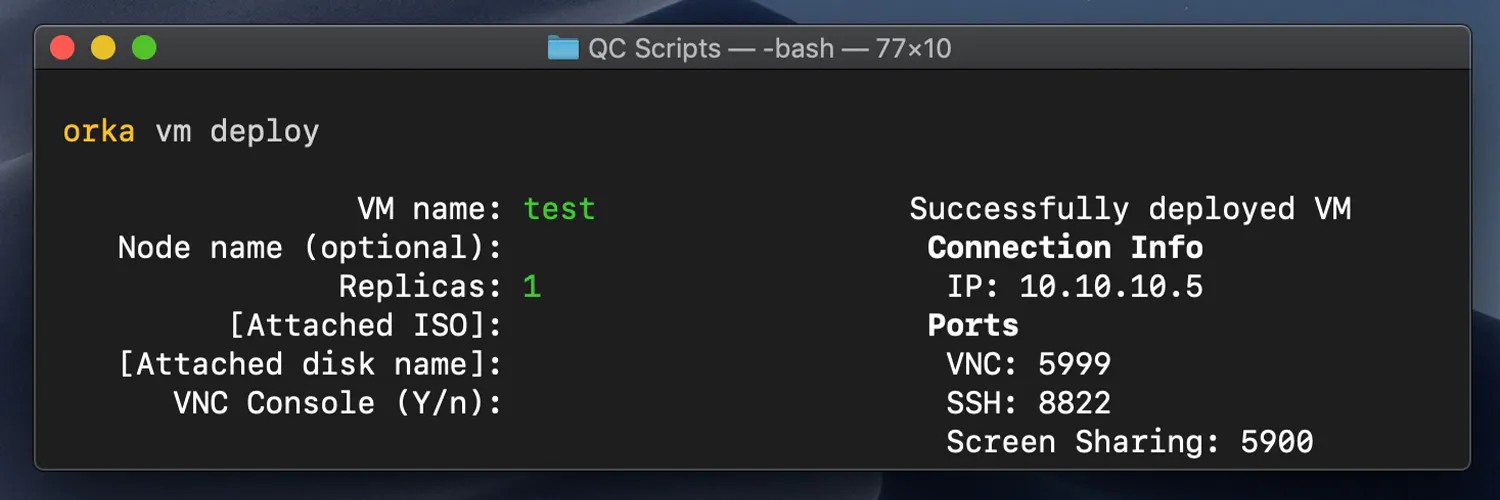This screenshot has width=1500, height=500.
Task: Click the bold Connection Info heading
Action: [1065, 248]
